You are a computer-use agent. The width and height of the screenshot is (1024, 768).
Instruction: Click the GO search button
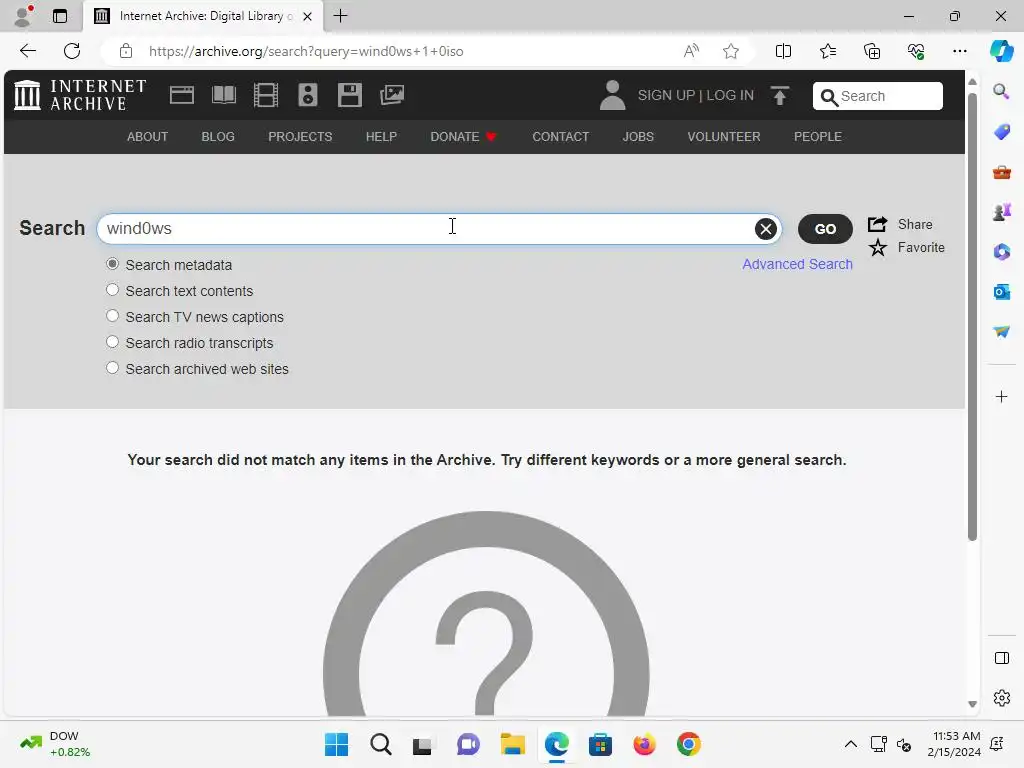[825, 229]
